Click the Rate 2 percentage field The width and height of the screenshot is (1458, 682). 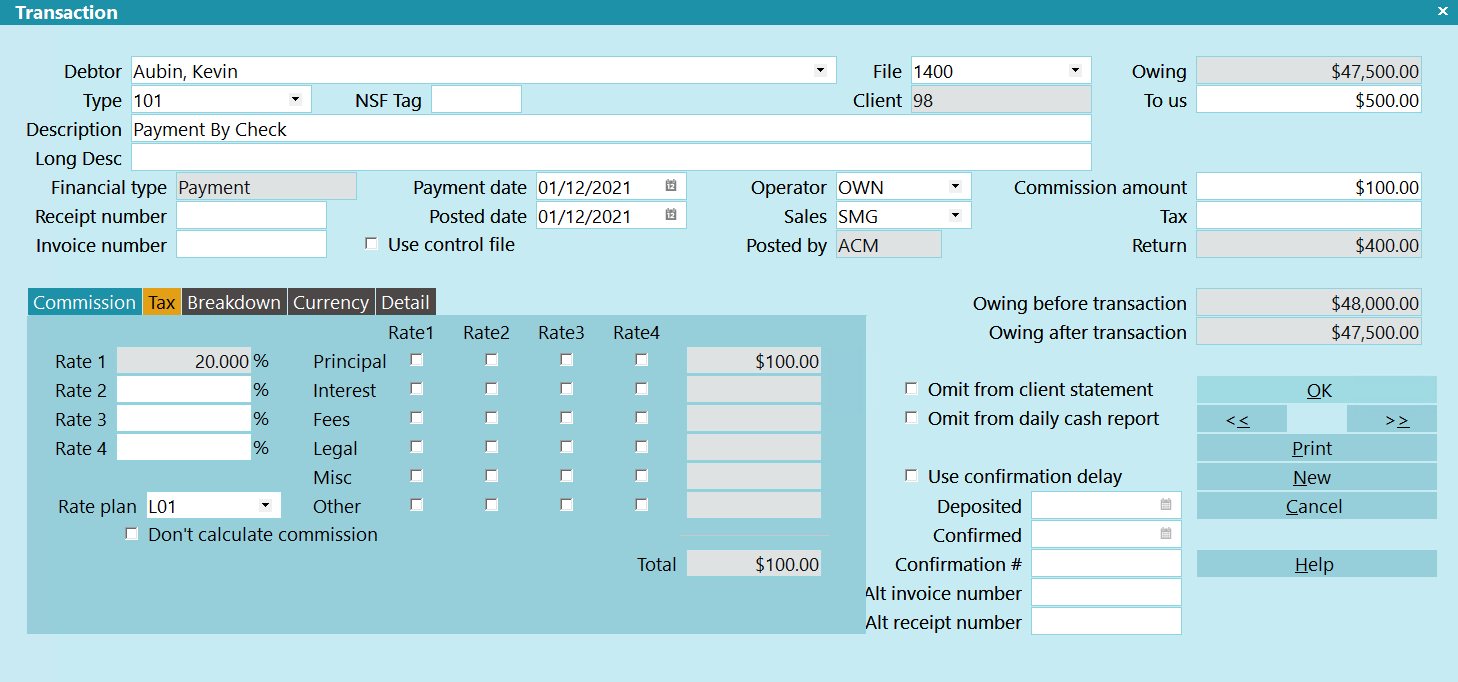click(x=184, y=389)
